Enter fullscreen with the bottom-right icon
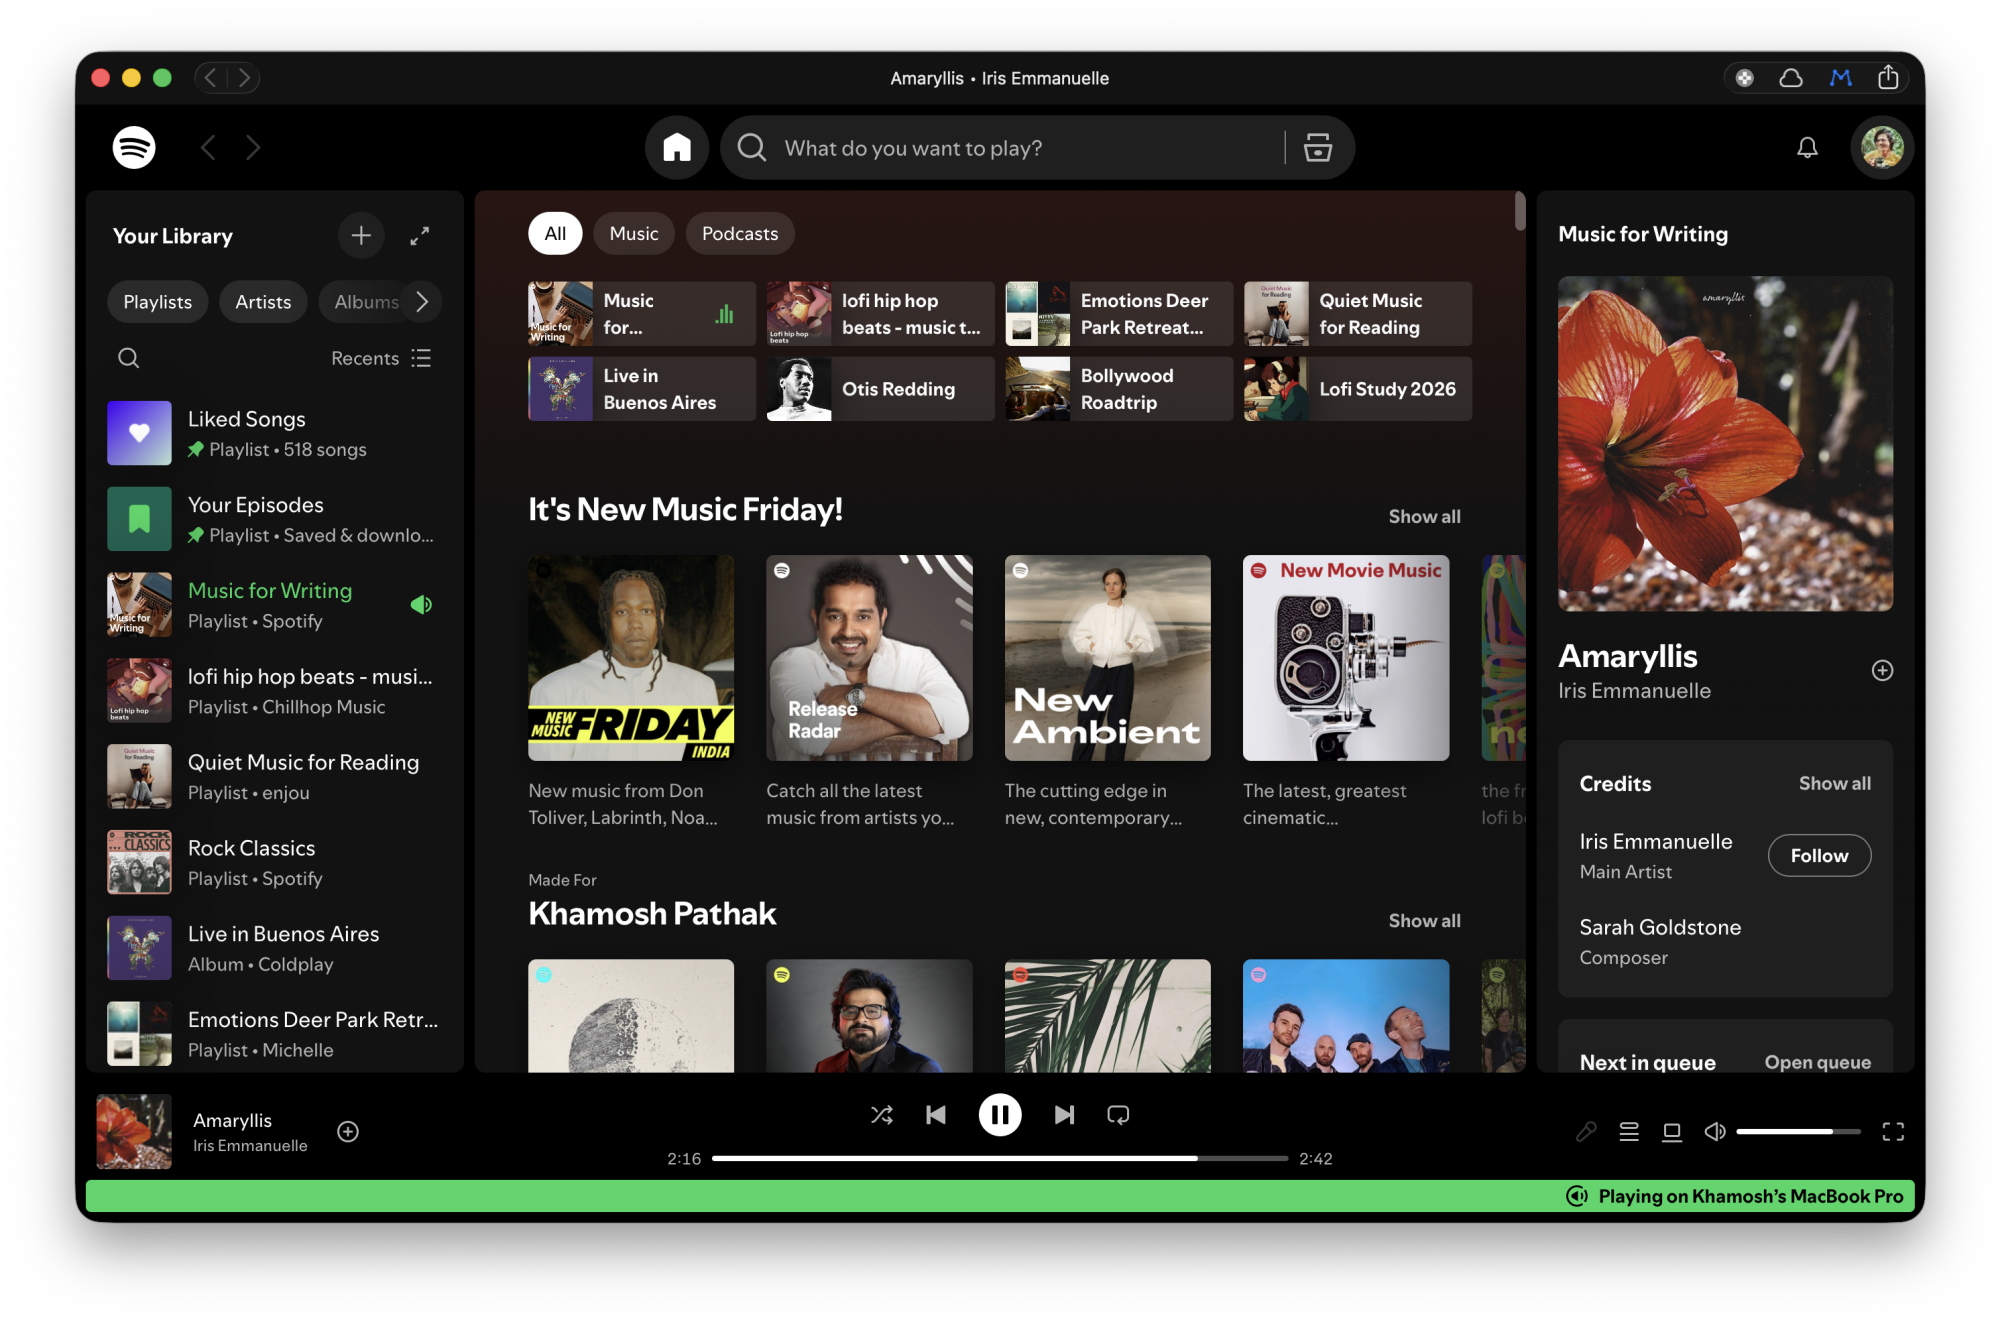 coord(1893,1131)
